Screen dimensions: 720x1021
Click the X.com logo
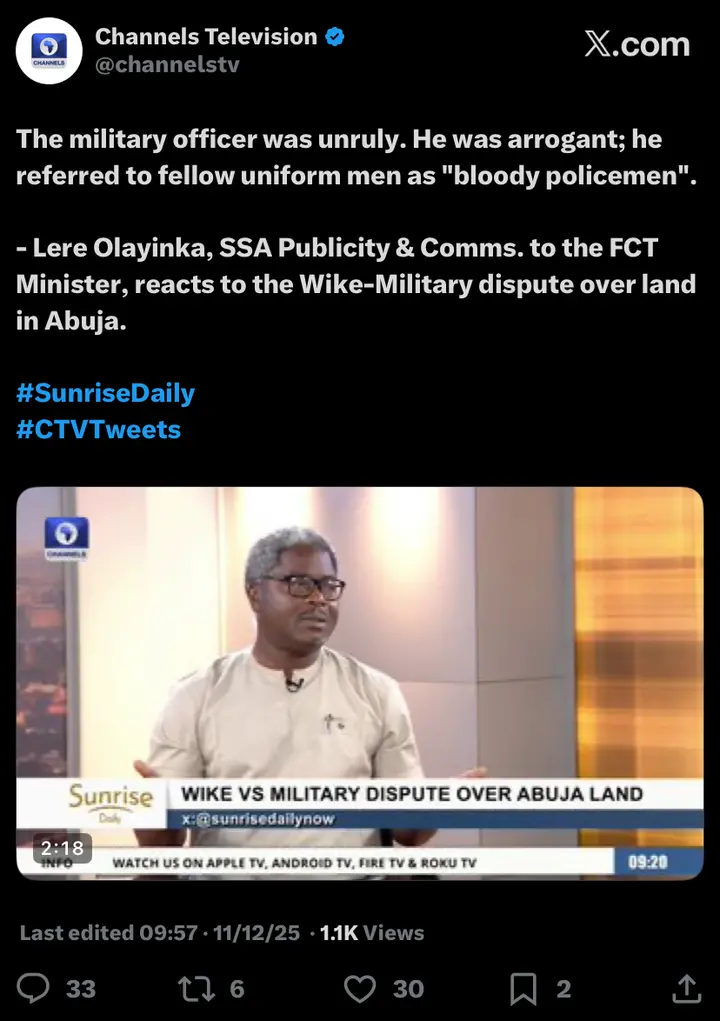point(637,44)
